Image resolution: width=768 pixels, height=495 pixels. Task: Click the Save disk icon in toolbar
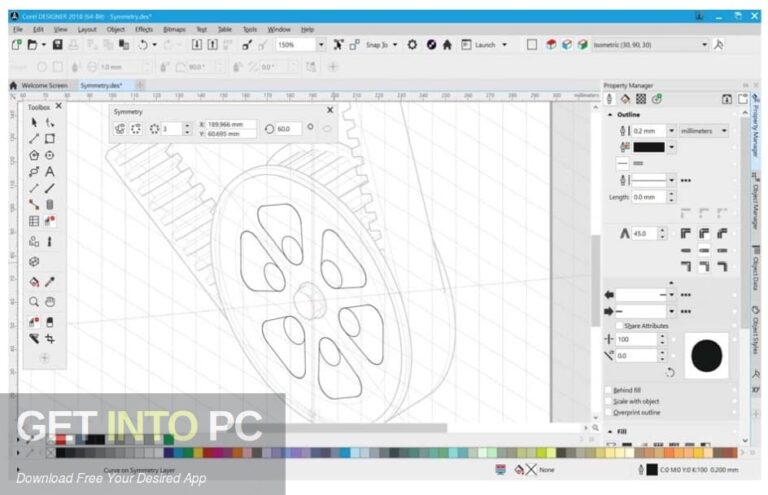[57, 45]
